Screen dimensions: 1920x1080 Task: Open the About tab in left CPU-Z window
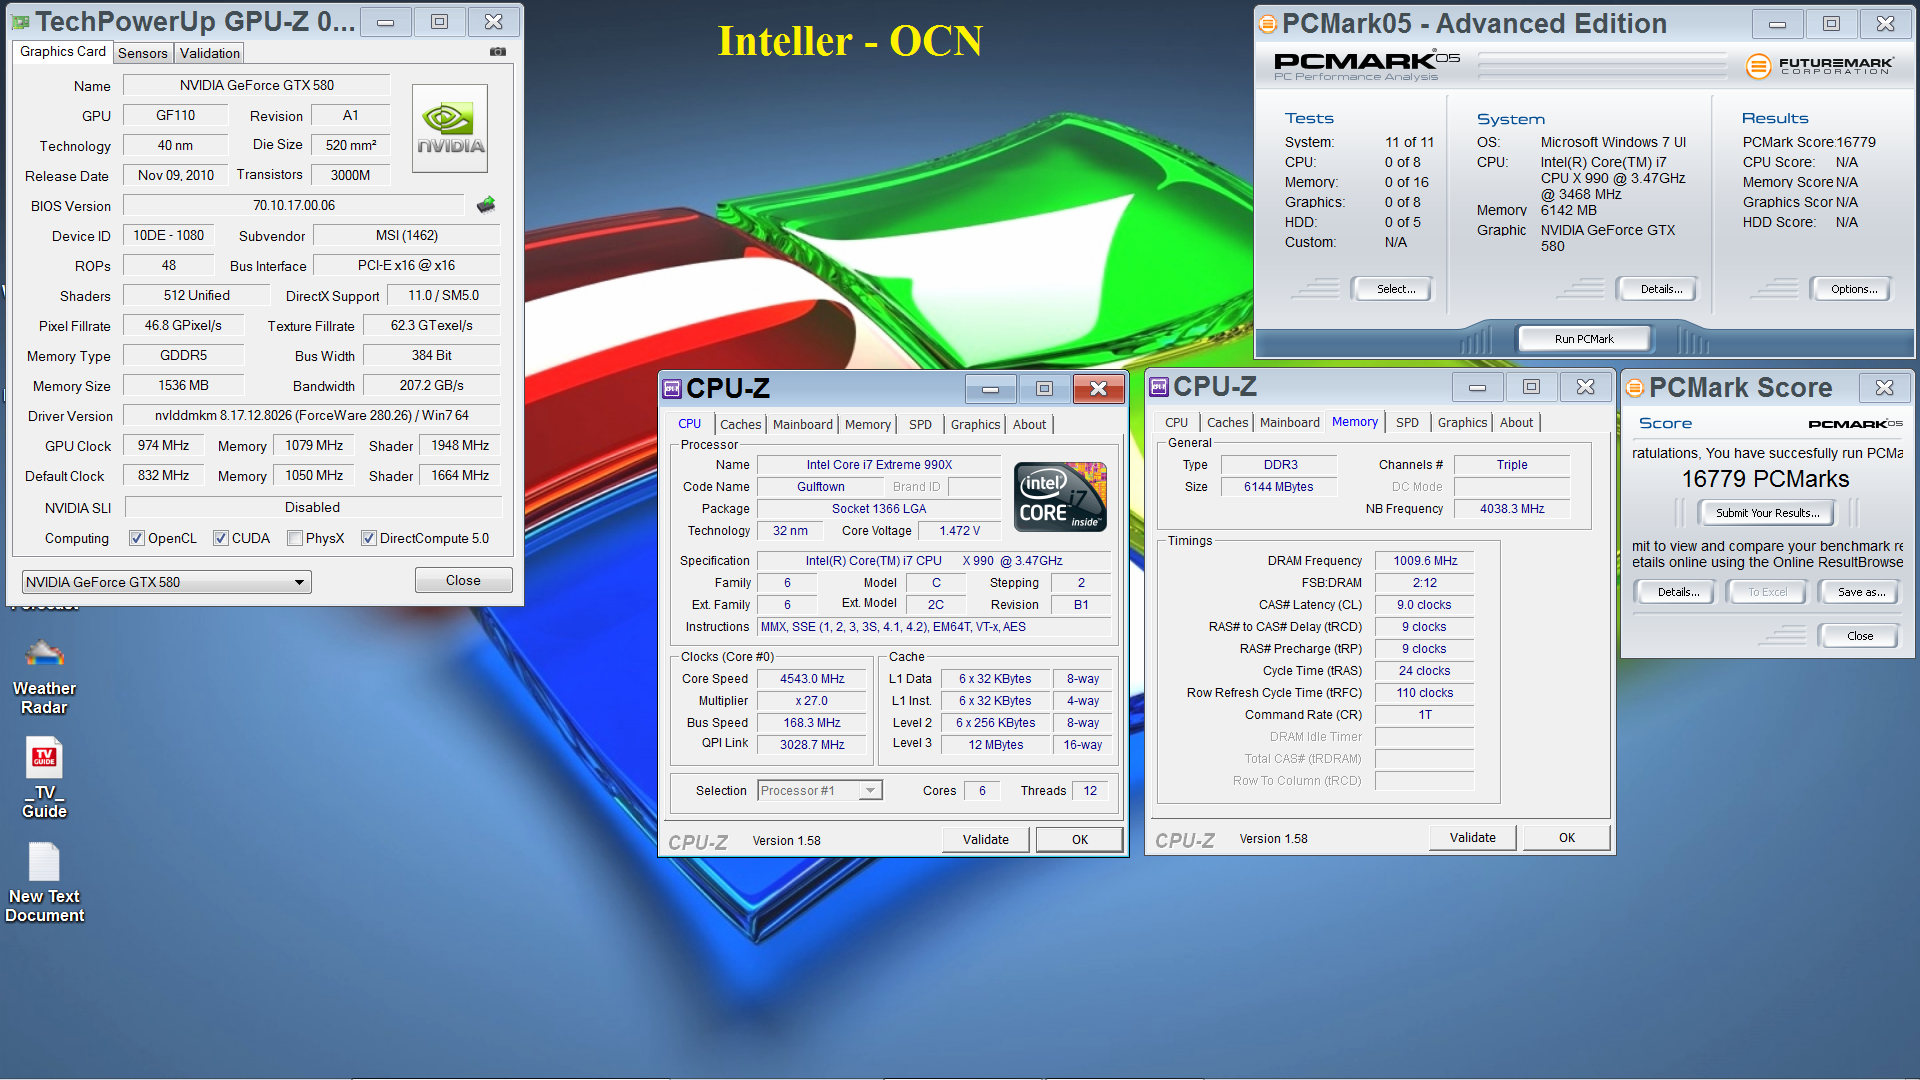click(1030, 425)
